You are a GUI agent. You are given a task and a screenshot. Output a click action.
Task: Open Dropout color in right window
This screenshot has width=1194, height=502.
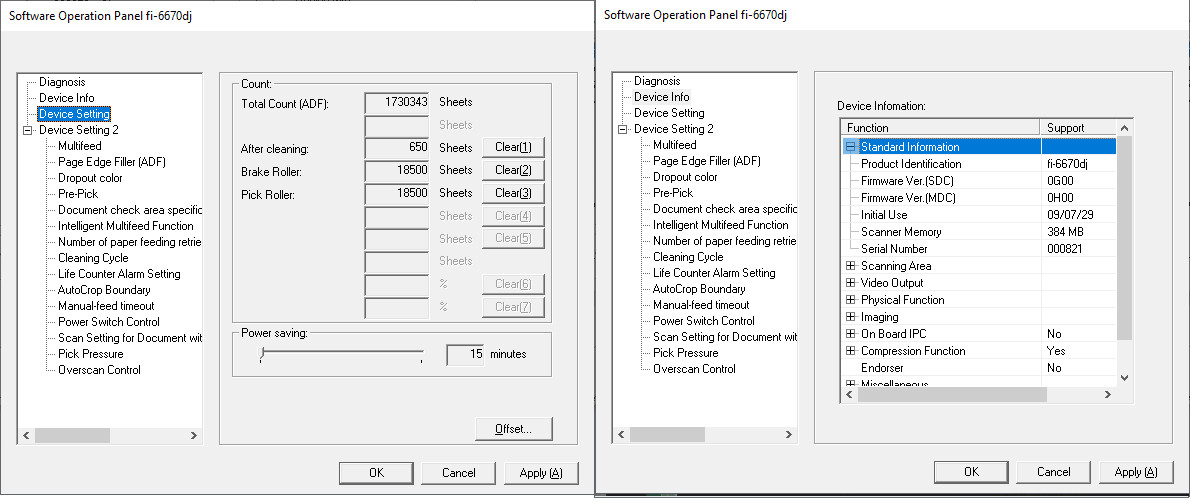(685, 177)
